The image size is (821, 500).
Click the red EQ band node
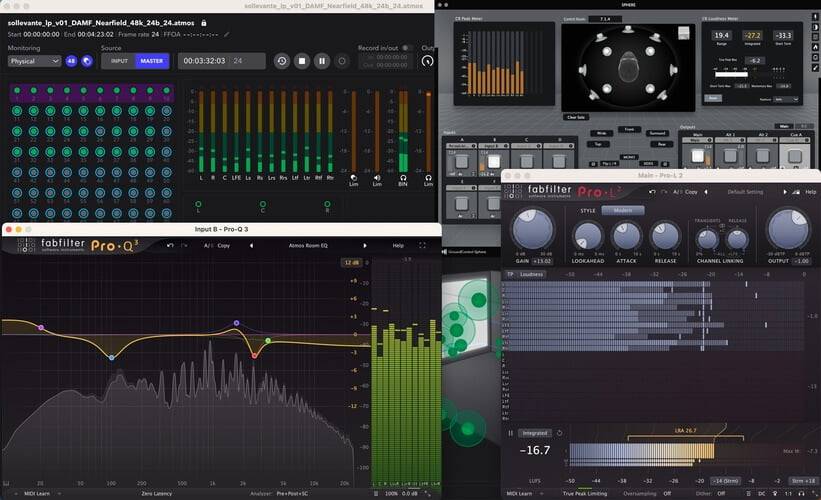tap(254, 356)
